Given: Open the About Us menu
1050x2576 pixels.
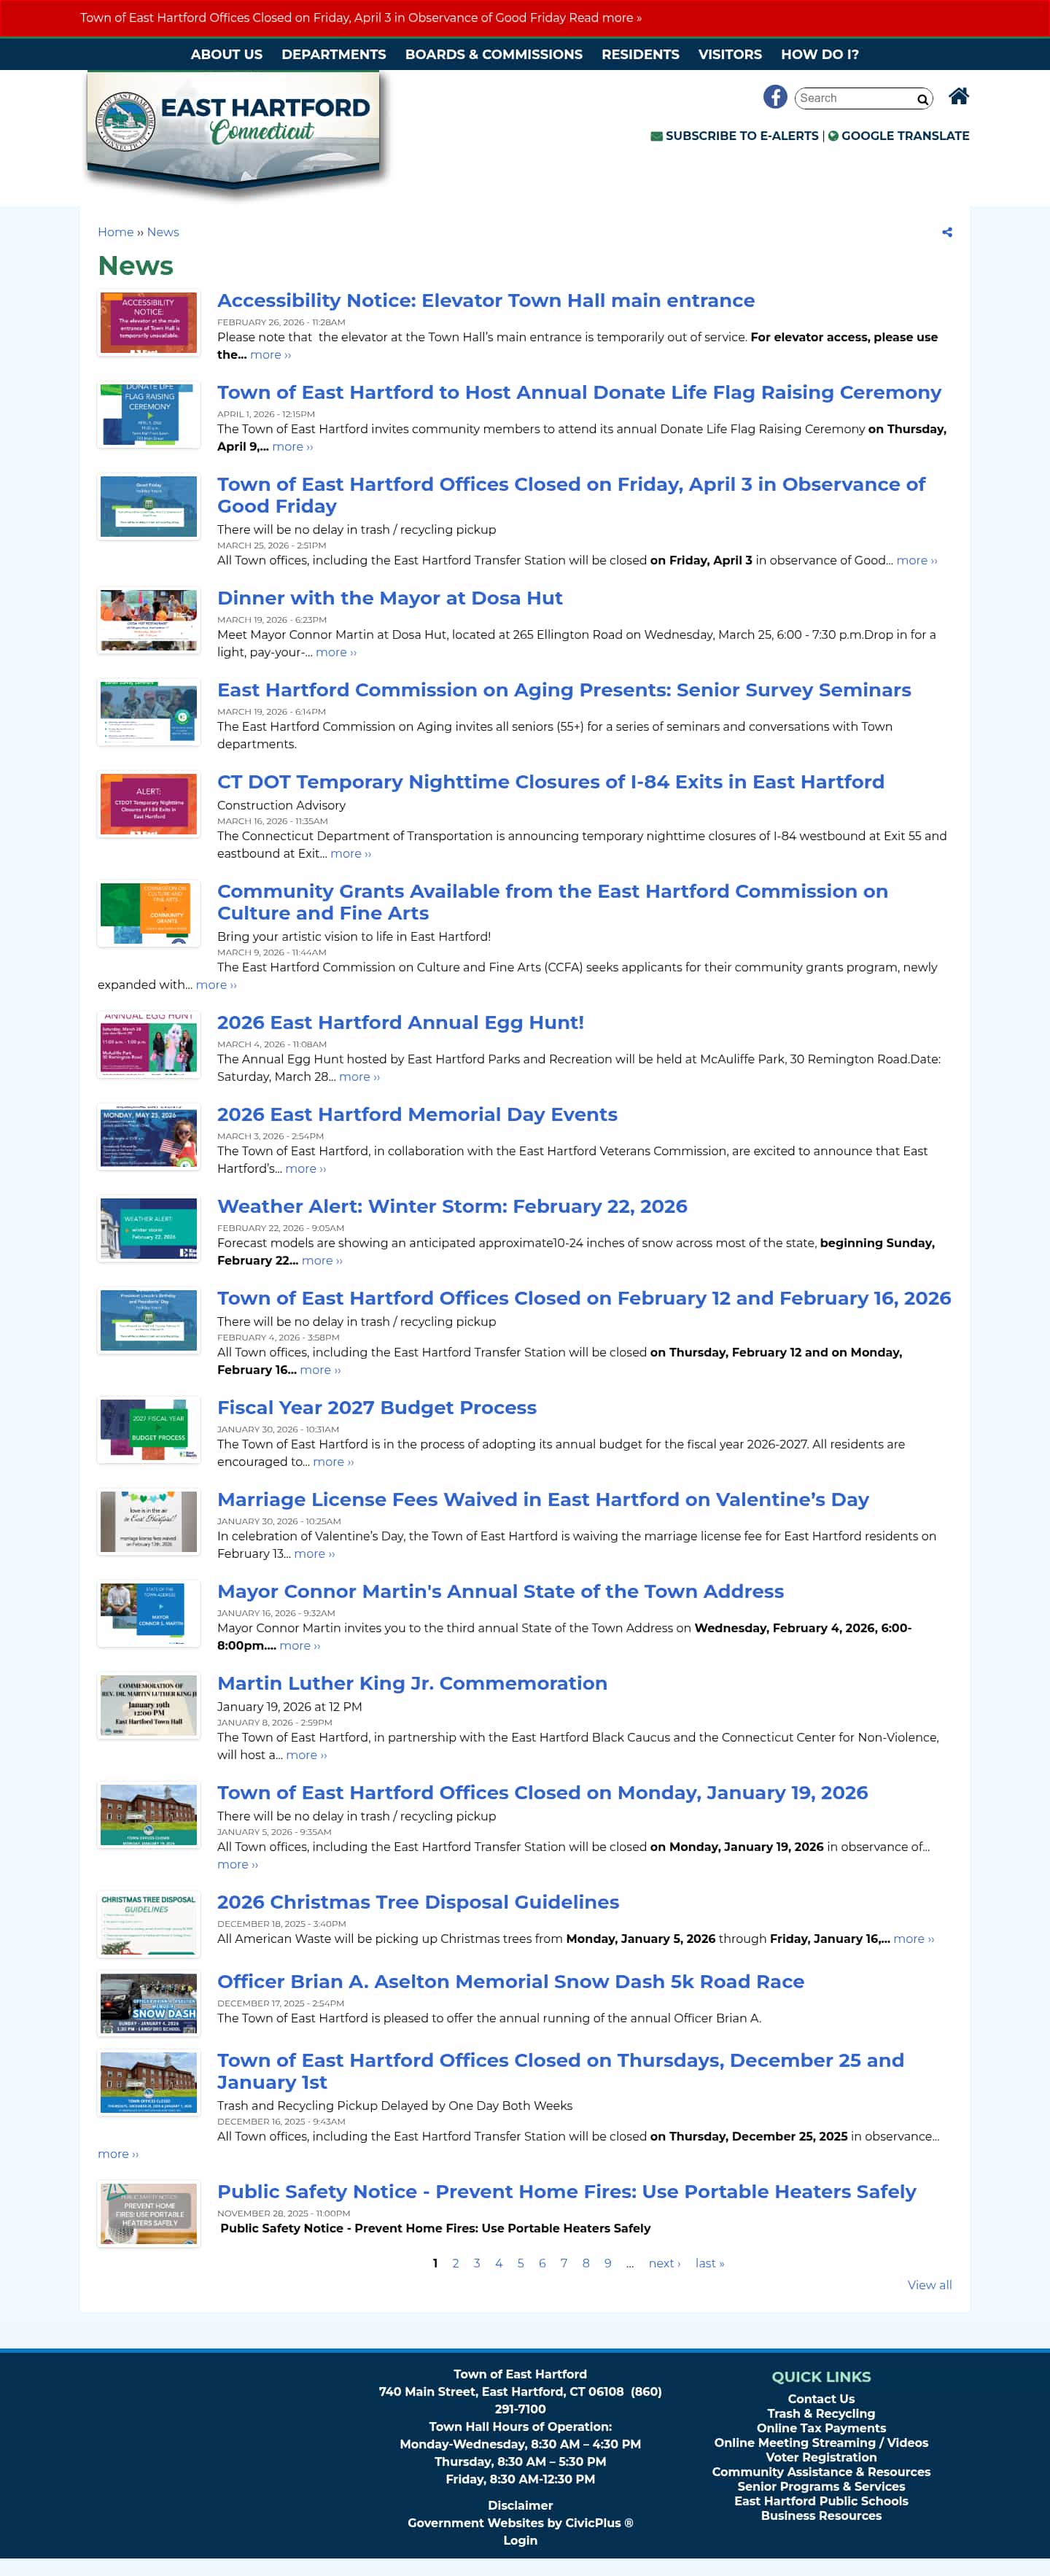Looking at the screenshot, I should pyautogui.click(x=227, y=54).
